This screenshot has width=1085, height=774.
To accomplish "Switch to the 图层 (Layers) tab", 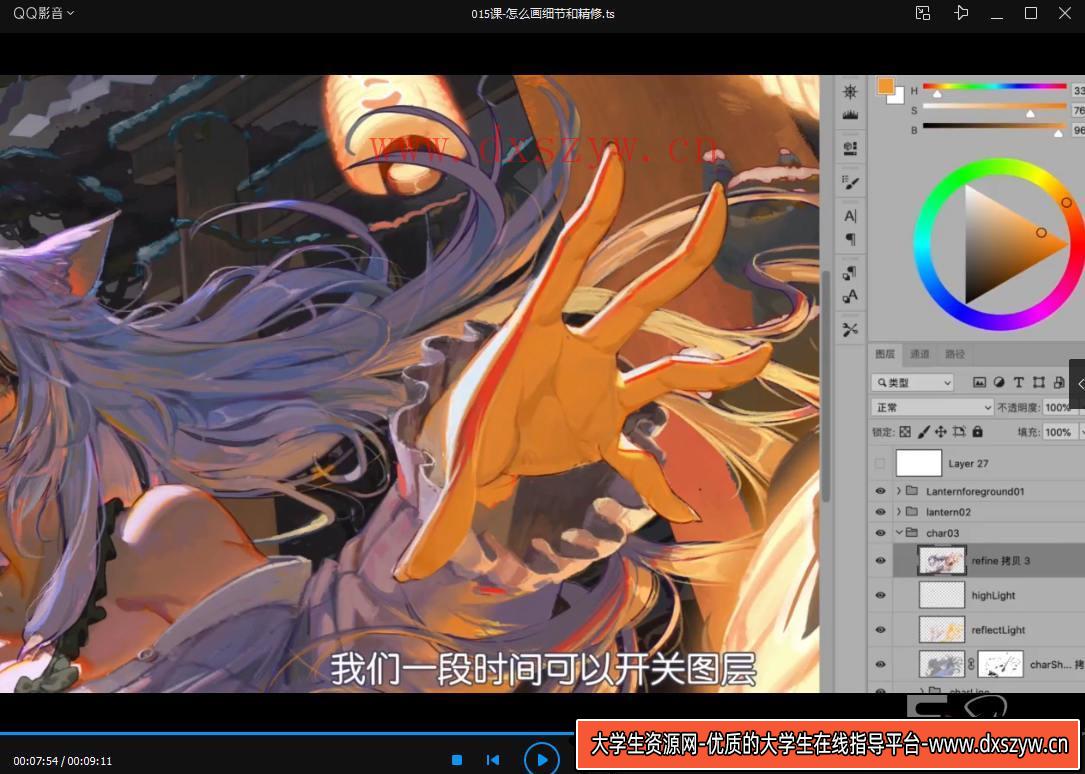I will (x=885, y=354).
